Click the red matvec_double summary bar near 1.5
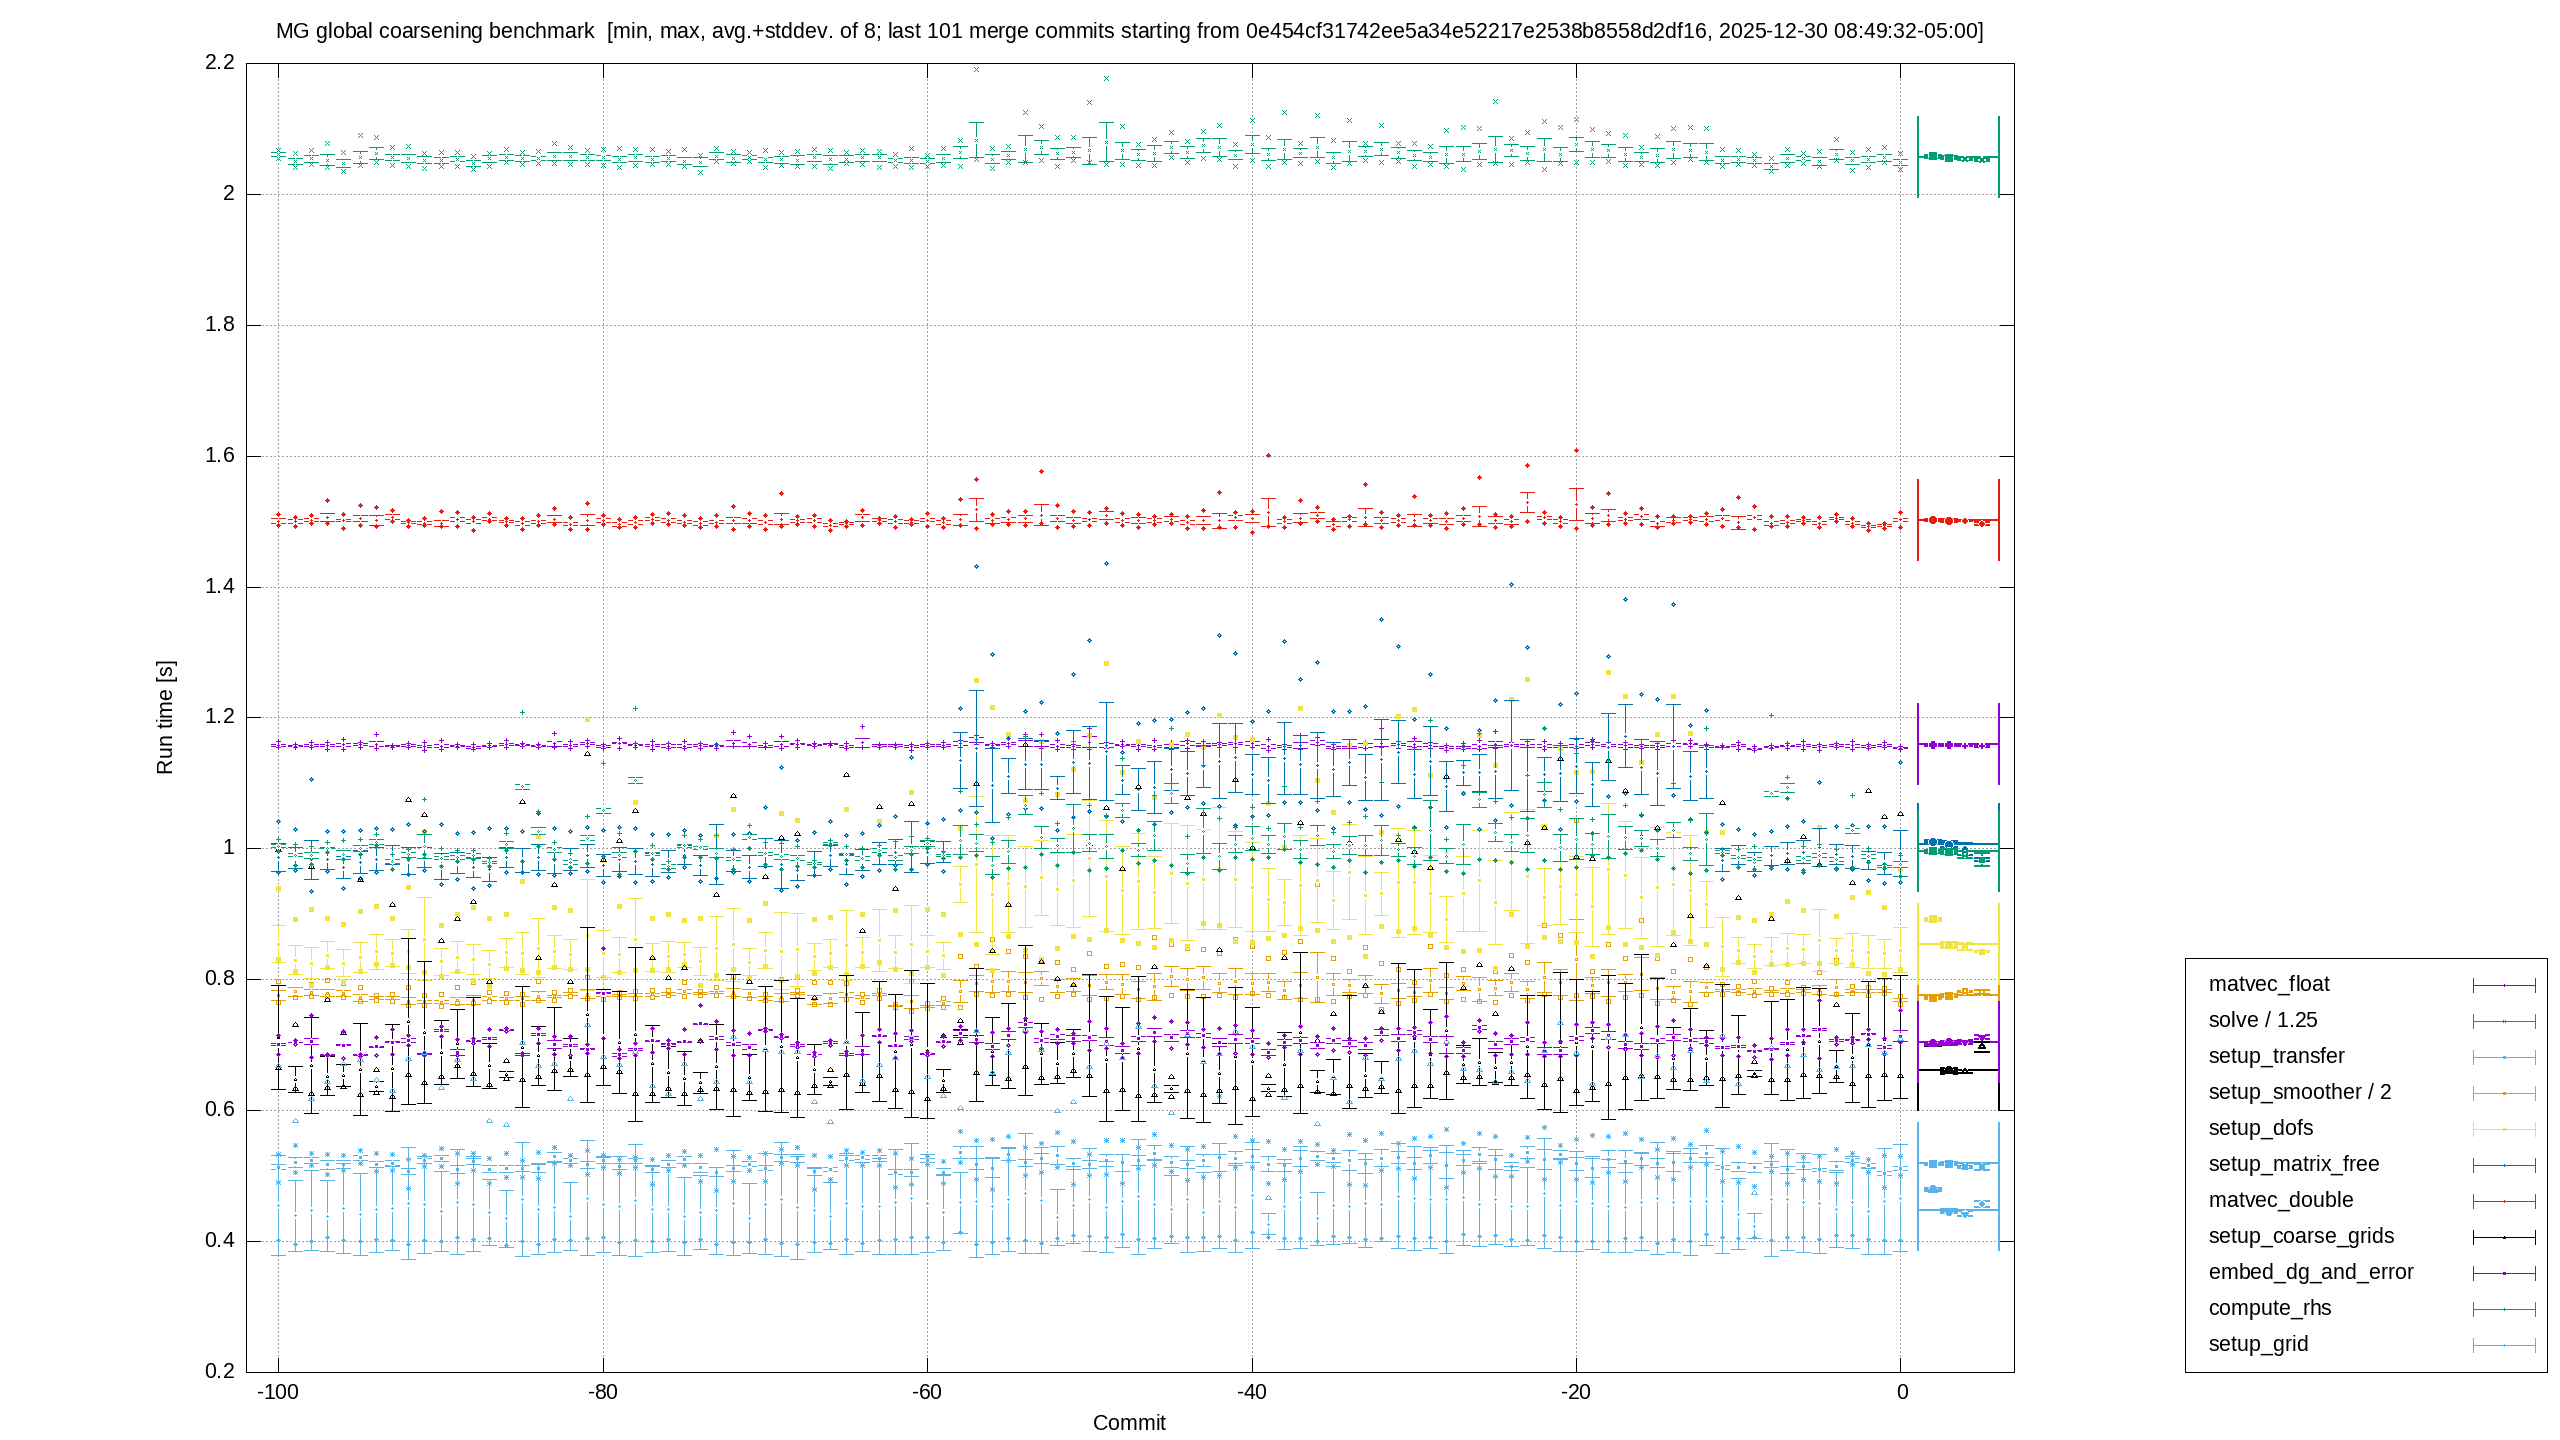Screen dimensions: 2560x1440 point(1958,520)
